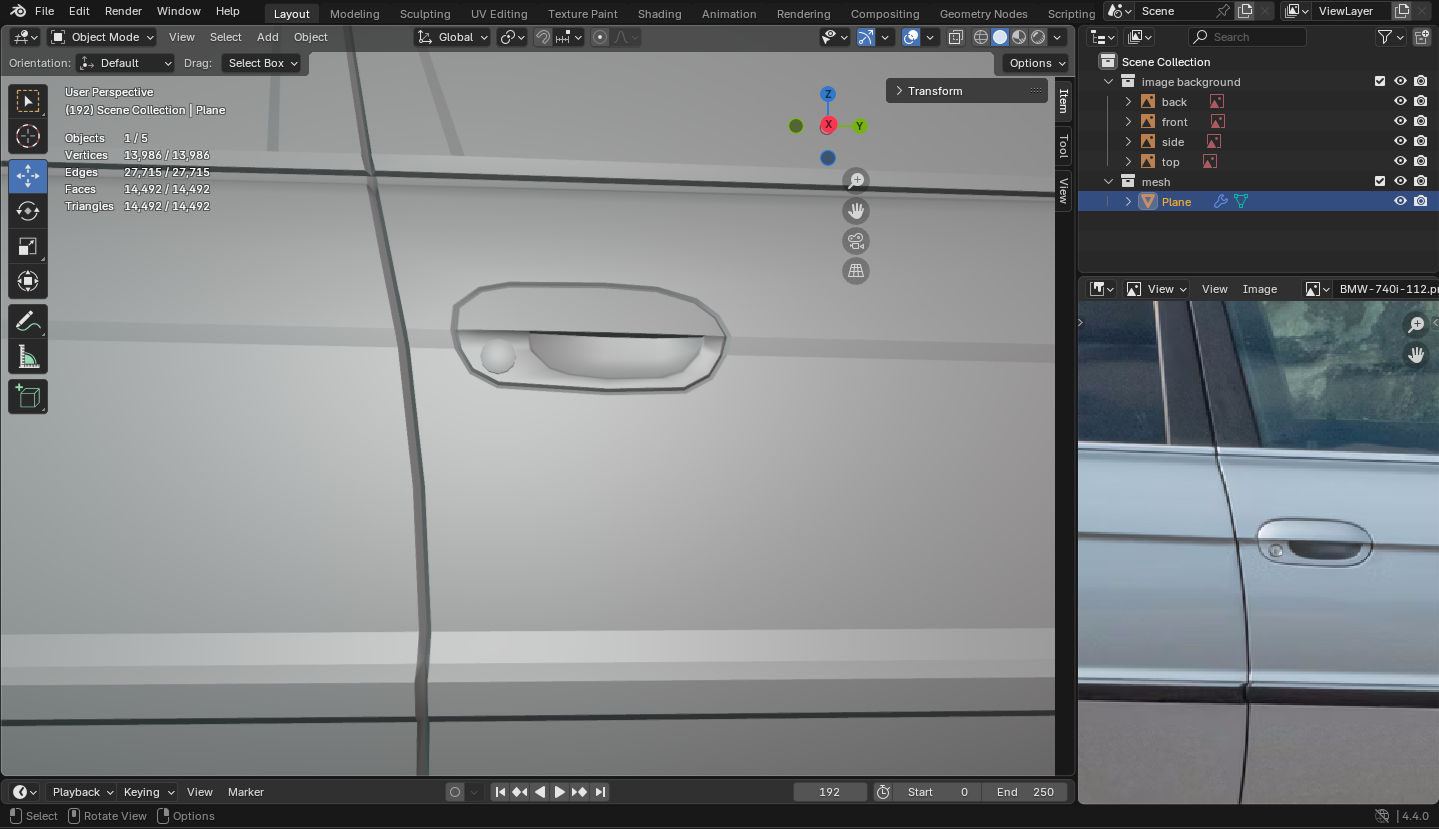Toggle snapping magnet in header
Image resolution: width=1439 pixels, height=829 pixels.
click(543, 37)
